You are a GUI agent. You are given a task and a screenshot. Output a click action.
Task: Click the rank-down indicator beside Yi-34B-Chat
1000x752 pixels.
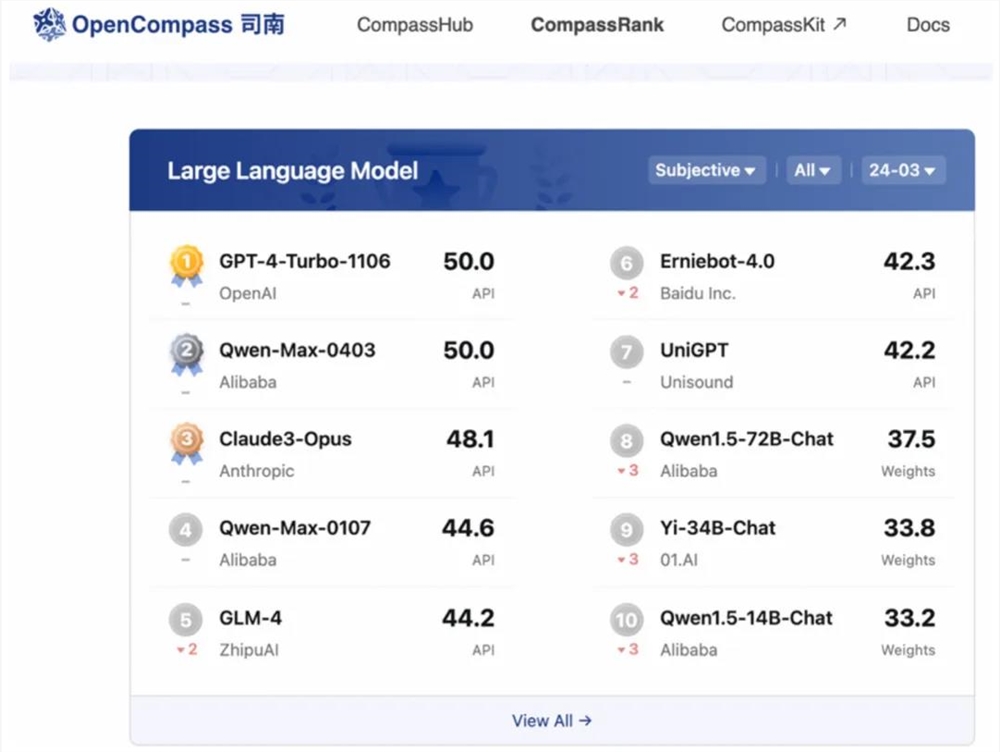626,560
